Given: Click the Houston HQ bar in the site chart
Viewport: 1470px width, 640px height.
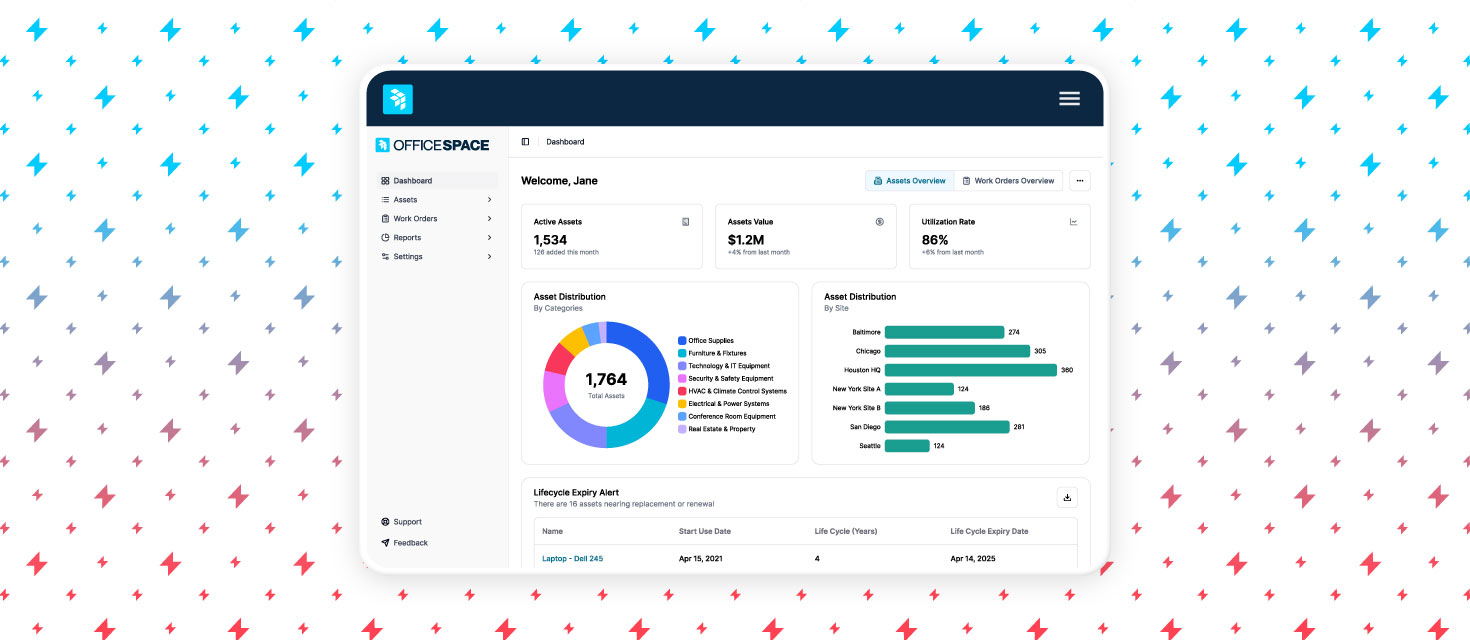Looking at the screenshot, I should point(970,370).
